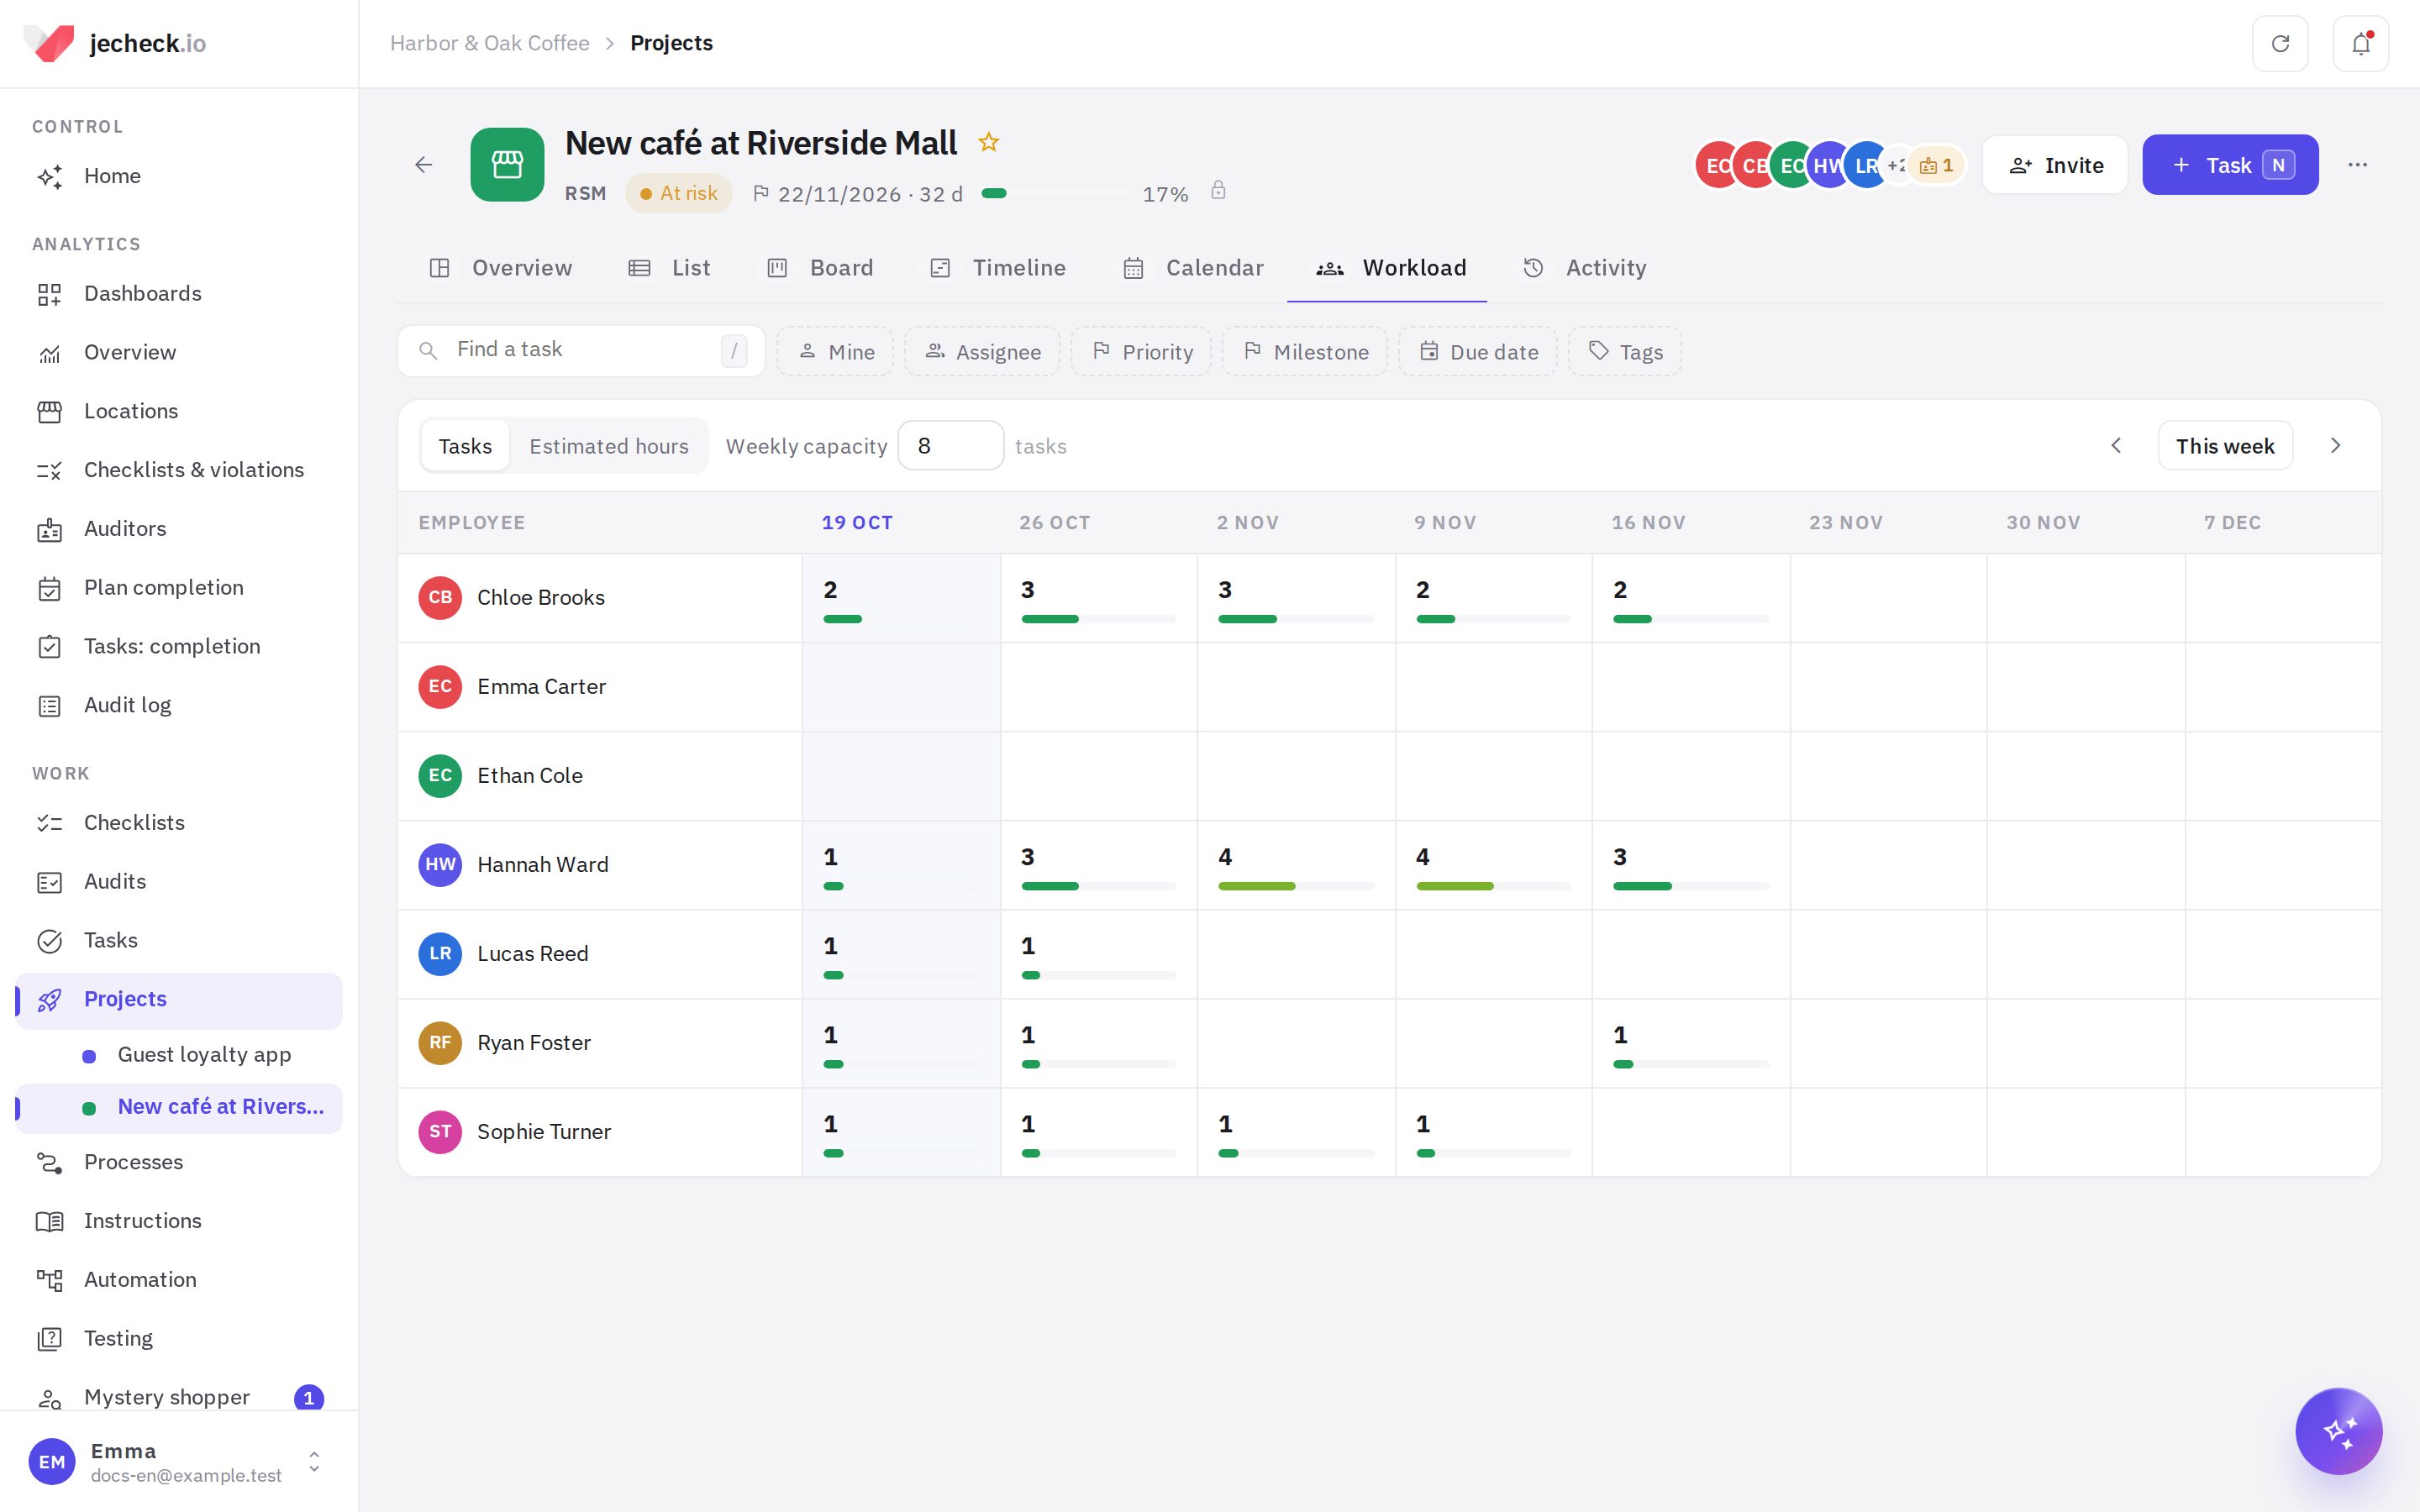Image resolution: width=2420 pixels, height=1512 pixels.
Task: Open the Priority filter dropdown
Action: [x=1141, y=352]
